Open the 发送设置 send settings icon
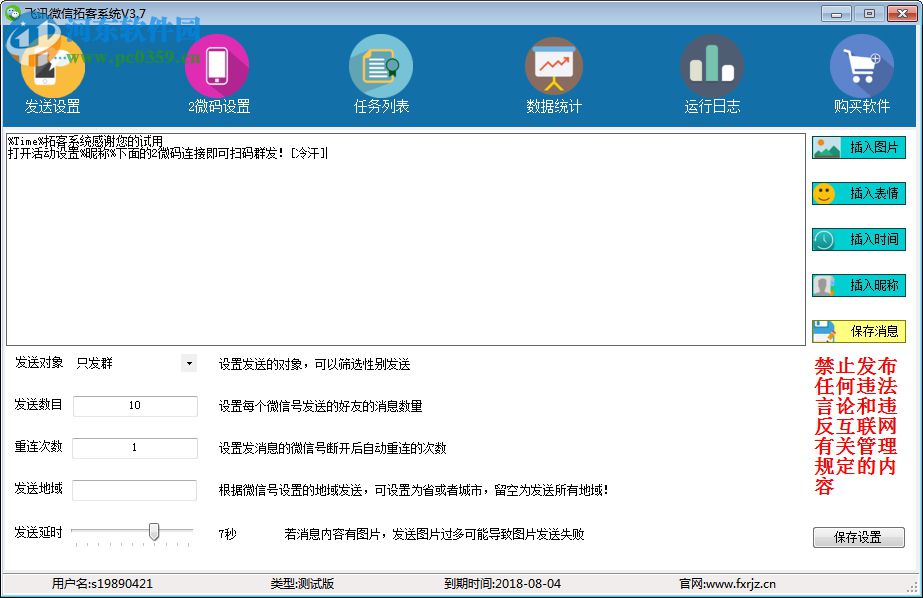 (x=52, y=66)
